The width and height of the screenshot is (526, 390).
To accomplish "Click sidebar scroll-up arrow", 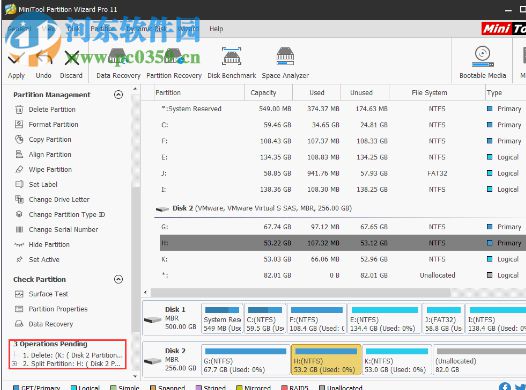I will tap(135, 89).
